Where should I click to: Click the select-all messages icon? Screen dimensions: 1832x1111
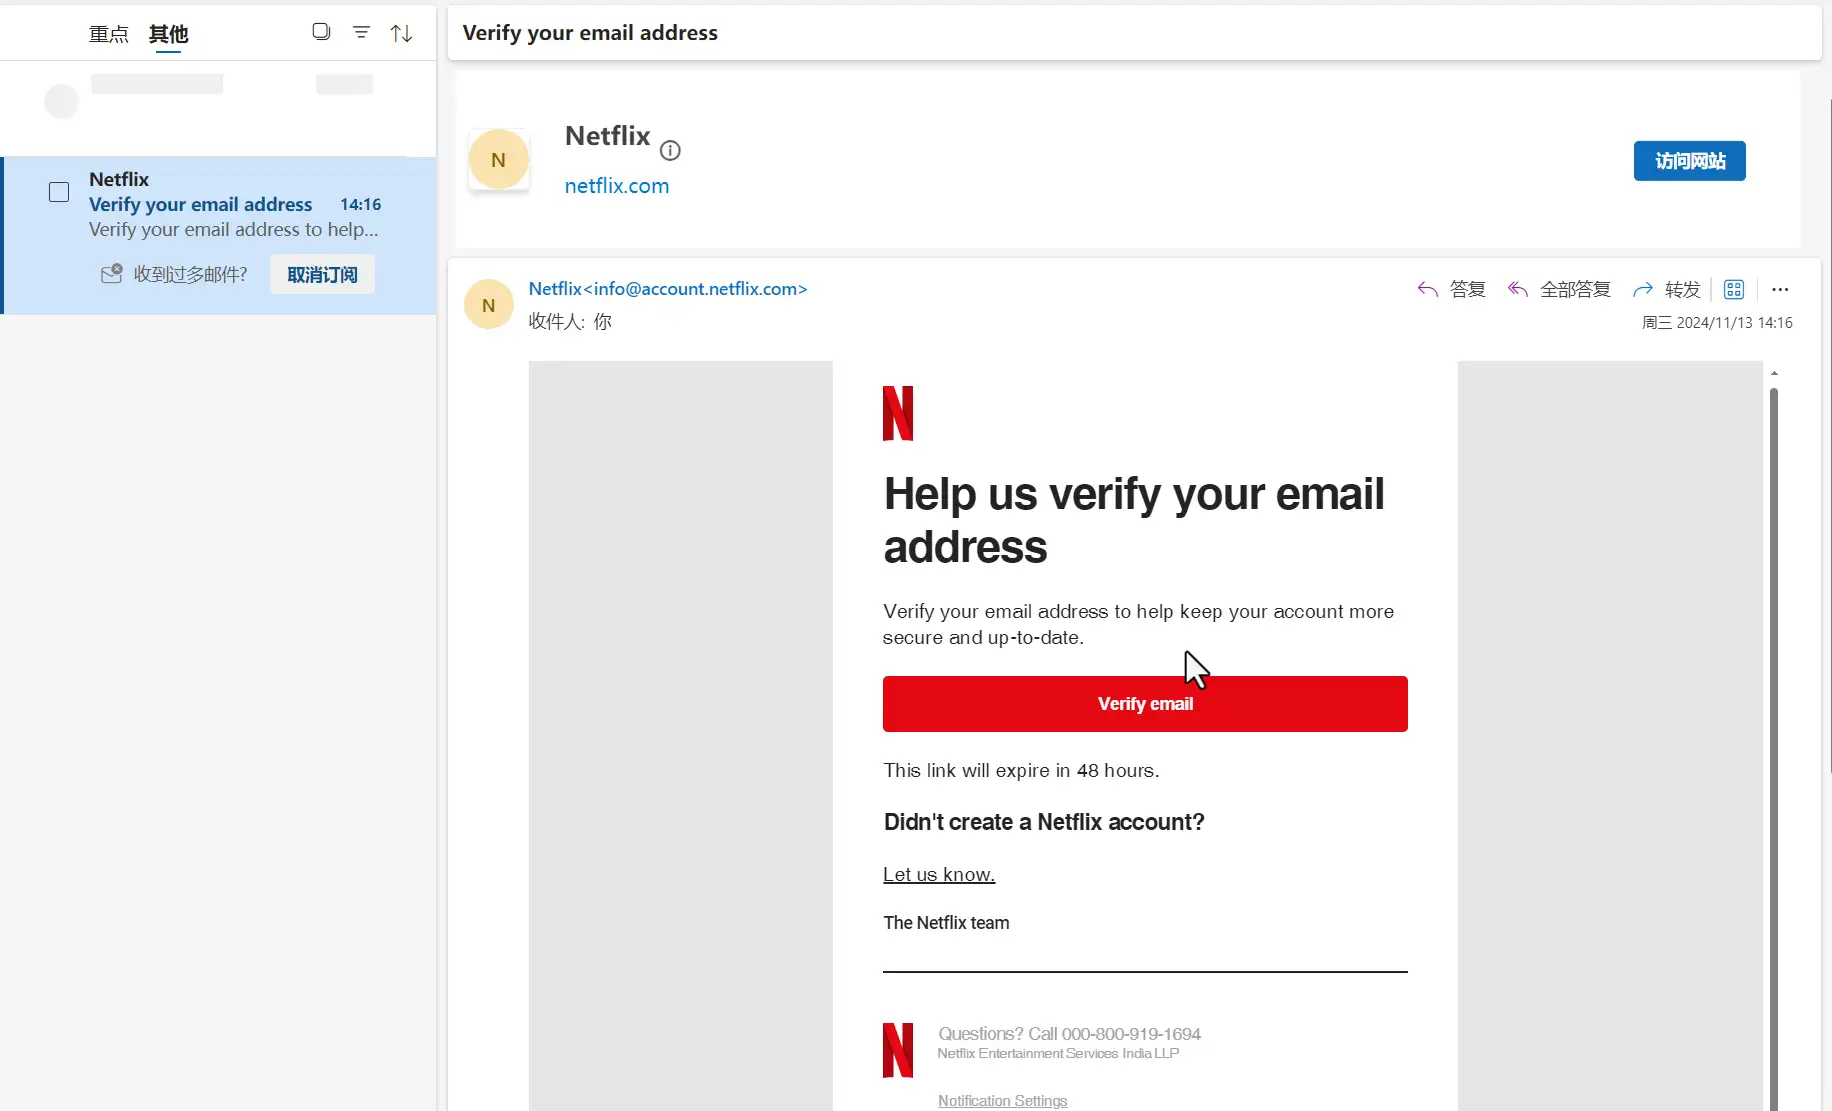(321, 32)
